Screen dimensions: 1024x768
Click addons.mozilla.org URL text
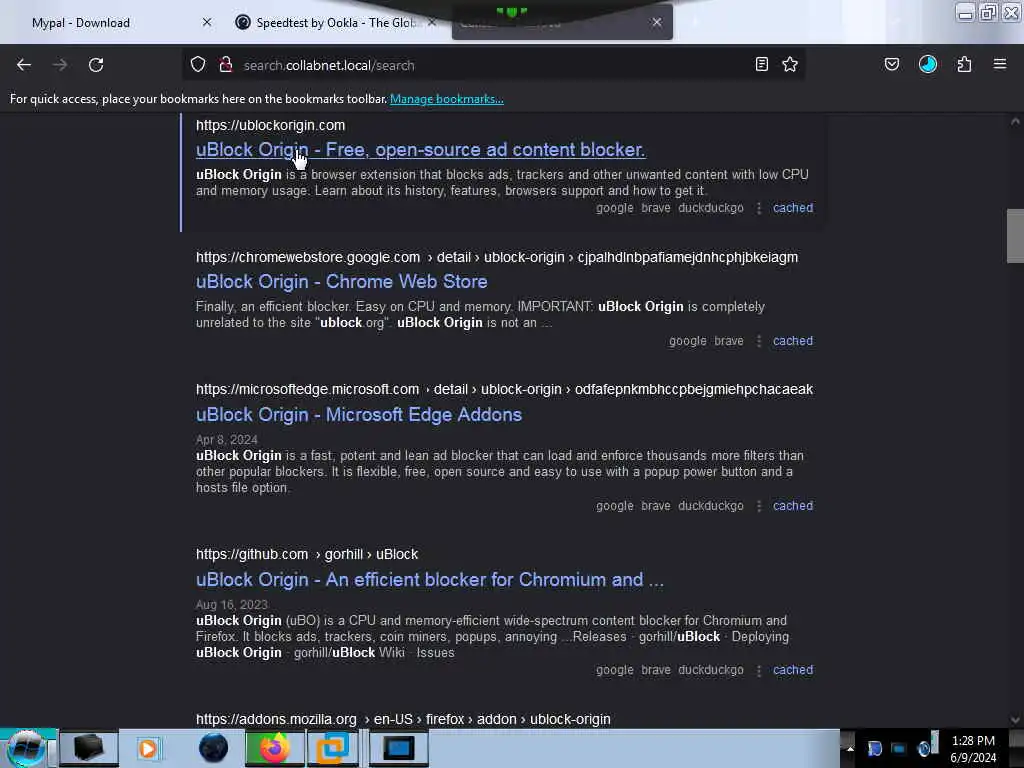tap(276, 719)
